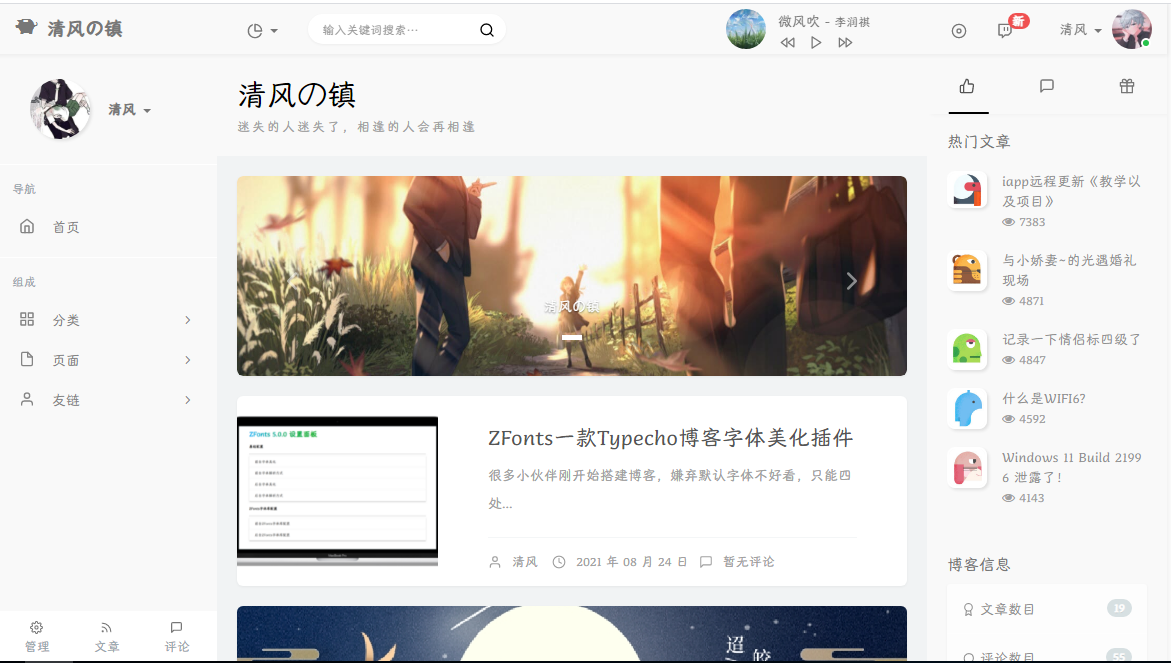Open article ZFonts一款Typecho博客字体美化插件
Screen dimensions: 1171x663
670,438
